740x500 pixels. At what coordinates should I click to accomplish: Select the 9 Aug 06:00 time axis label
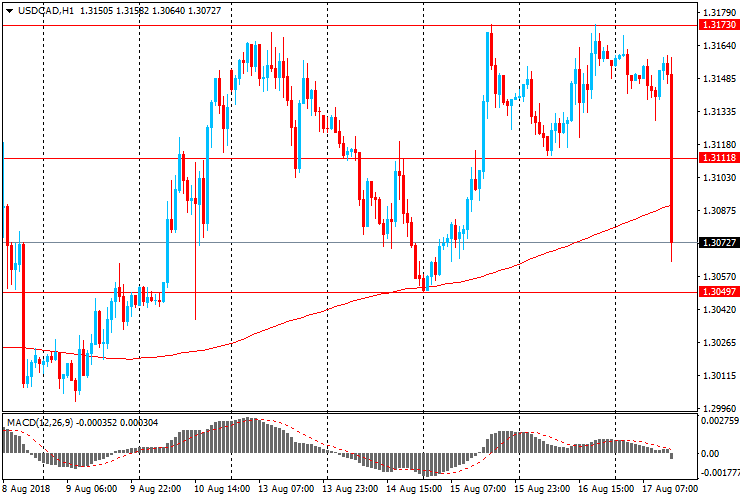91,488
